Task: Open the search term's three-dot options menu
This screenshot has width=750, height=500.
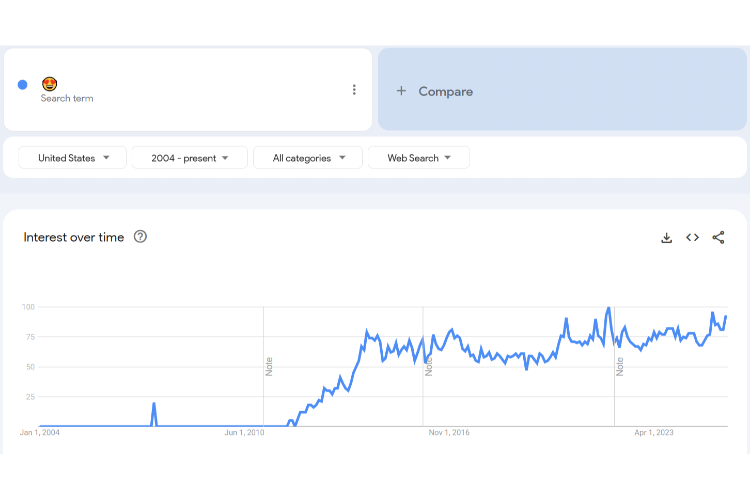Action: (354, 90)
